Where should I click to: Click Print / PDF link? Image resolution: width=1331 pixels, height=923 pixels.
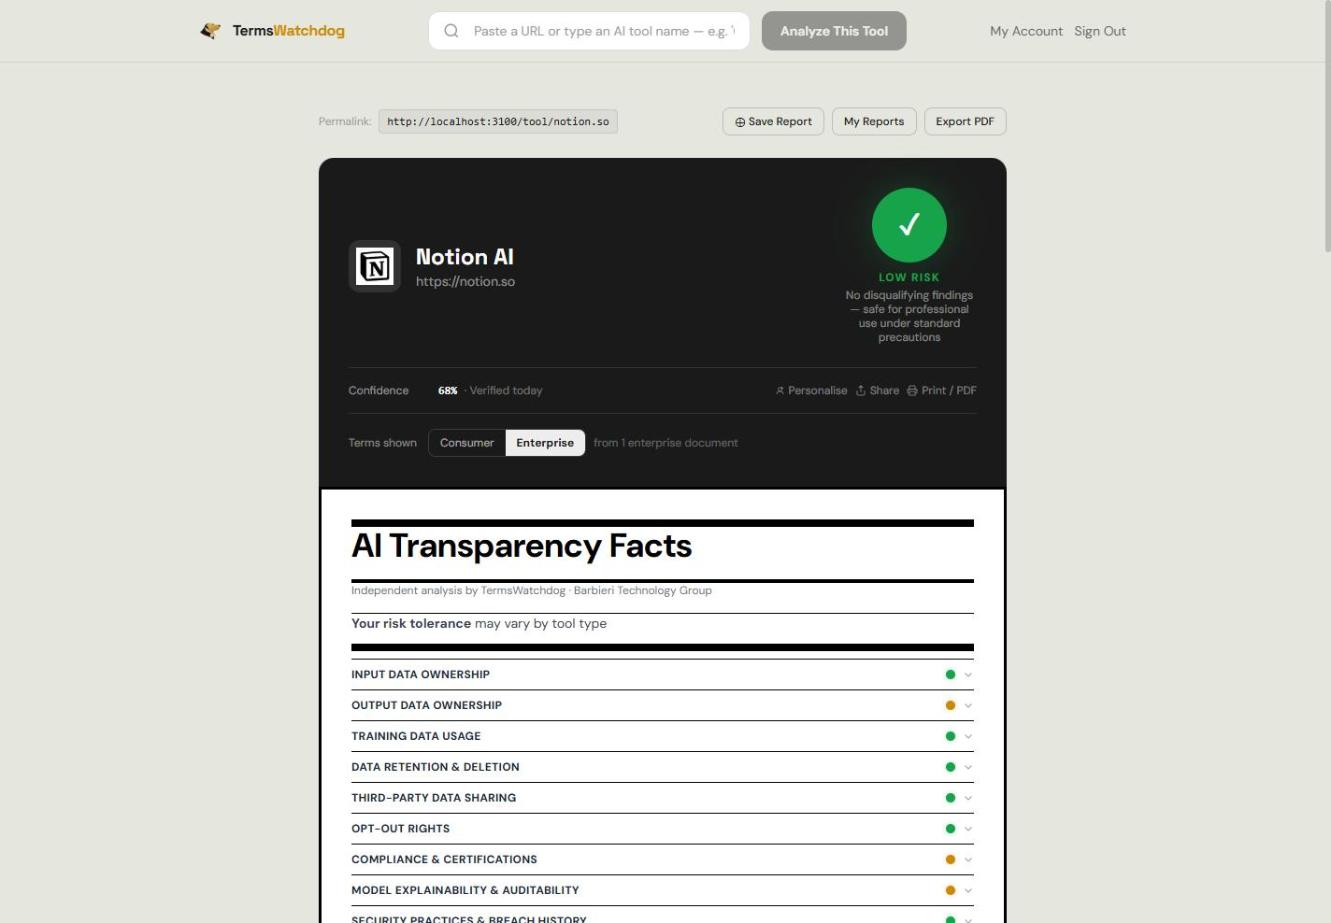[x=941, y=390]
